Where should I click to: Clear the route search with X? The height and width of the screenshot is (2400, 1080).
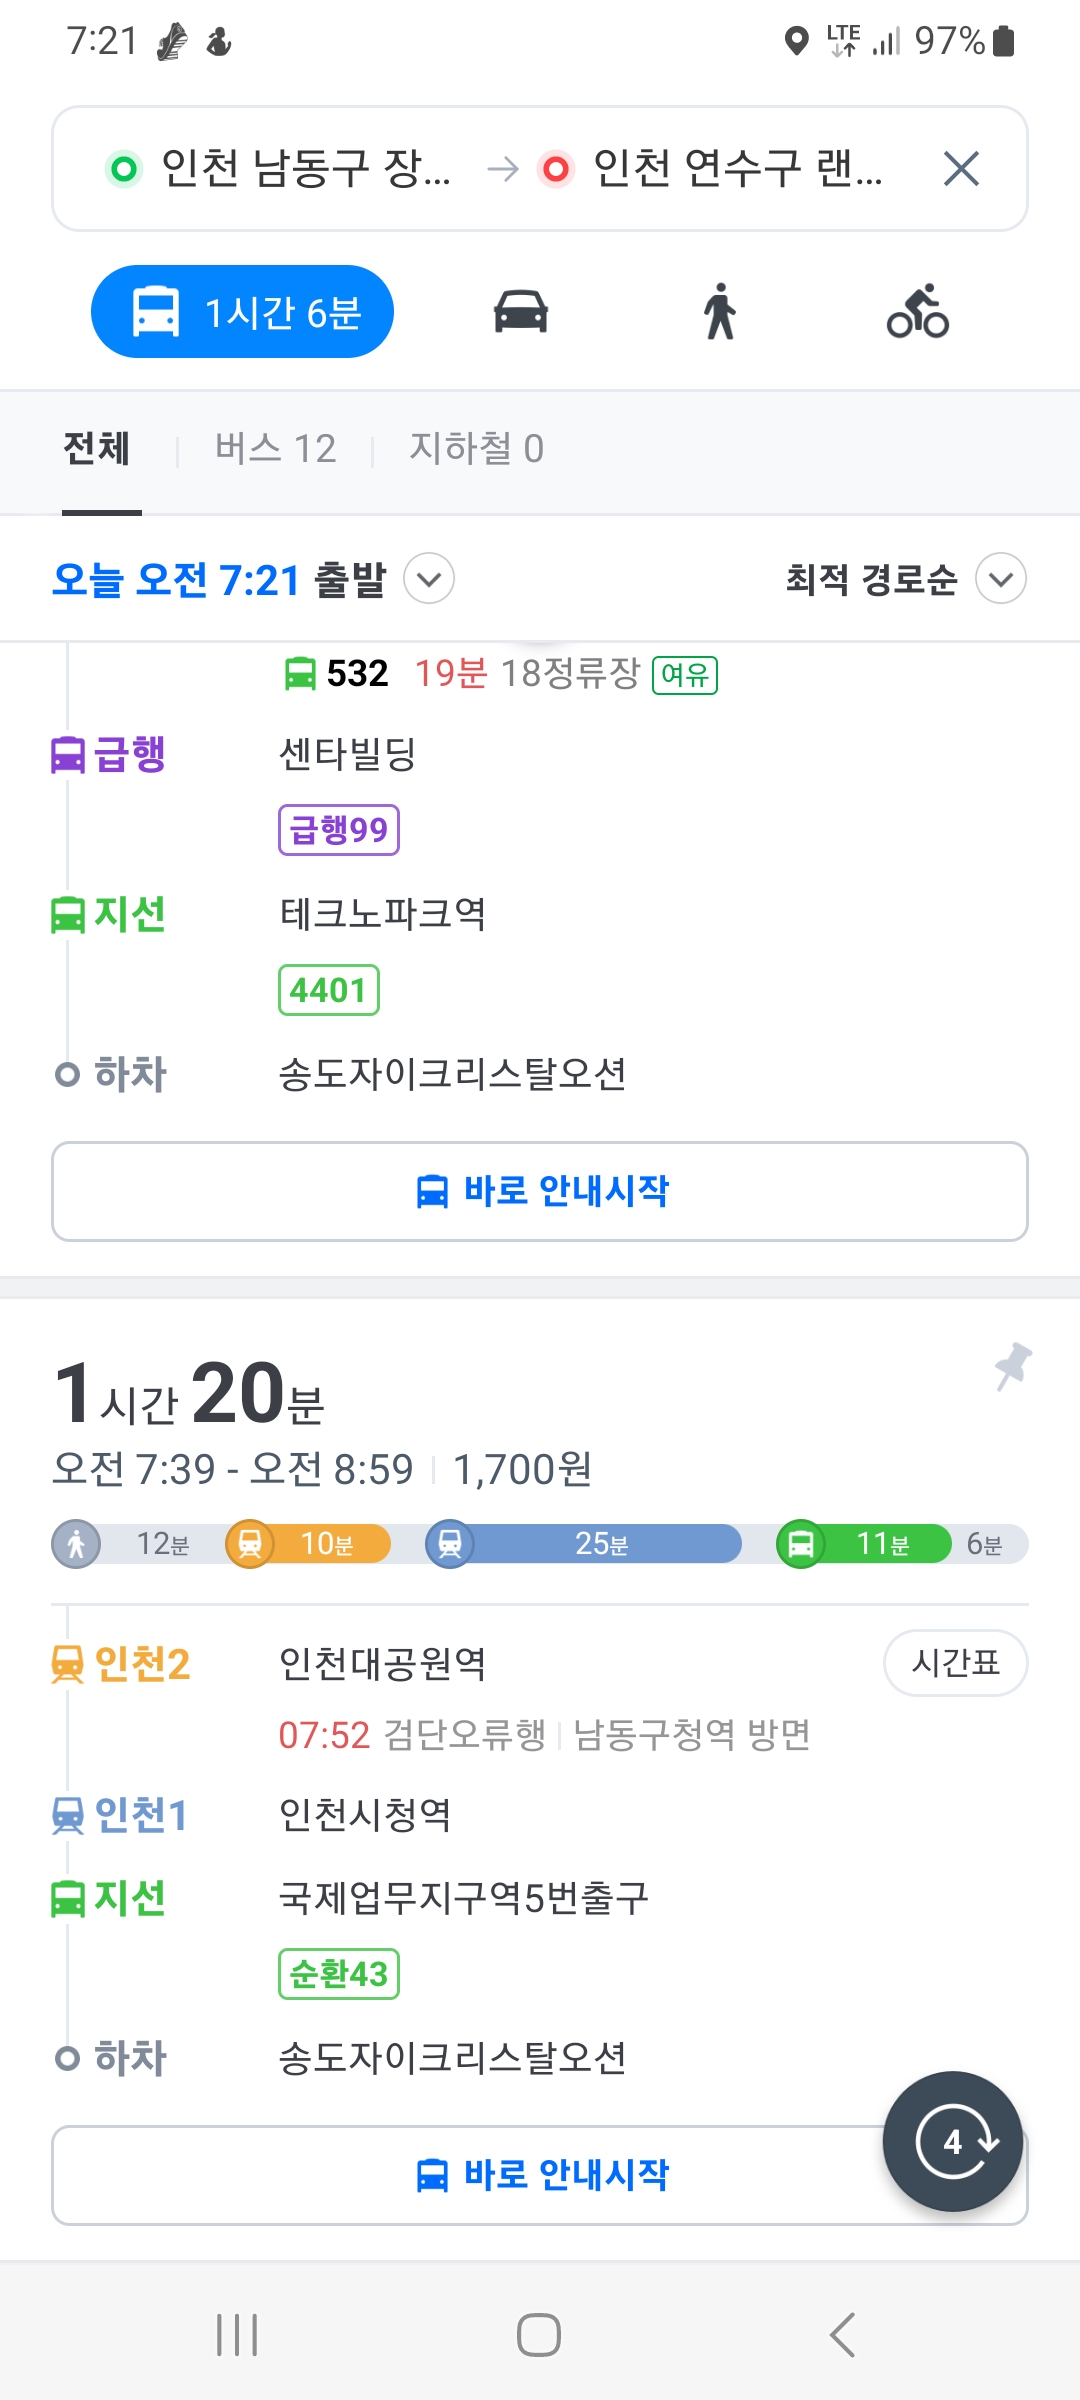click(961, 169)
